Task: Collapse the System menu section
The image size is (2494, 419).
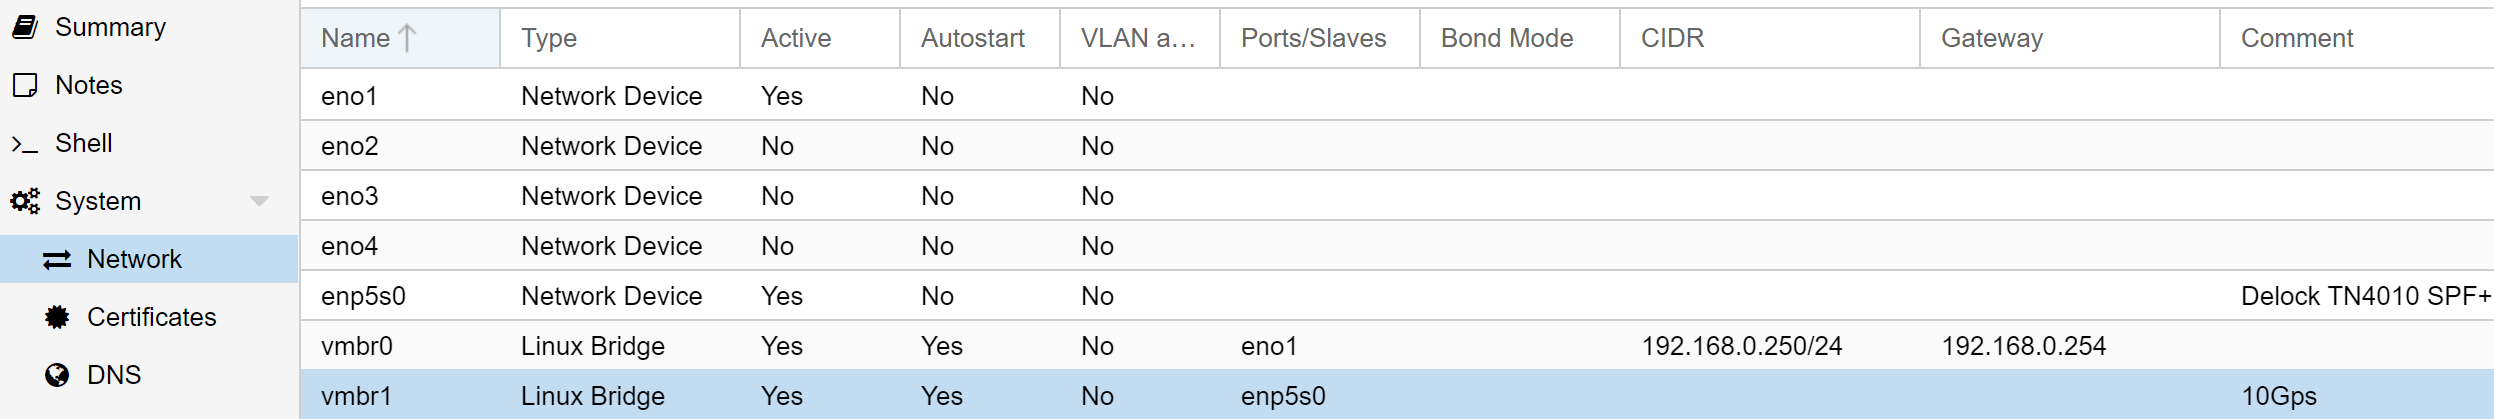Action: click(259, 201)
